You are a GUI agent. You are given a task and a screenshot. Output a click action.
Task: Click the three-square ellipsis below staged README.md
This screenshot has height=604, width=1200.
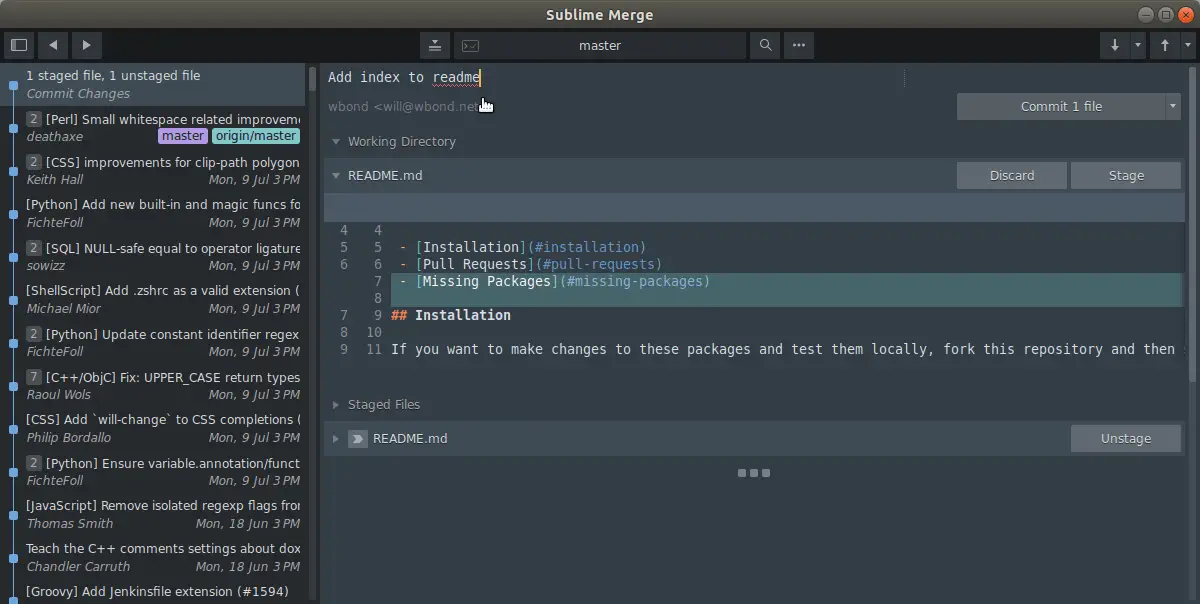(x=753, y=473)
